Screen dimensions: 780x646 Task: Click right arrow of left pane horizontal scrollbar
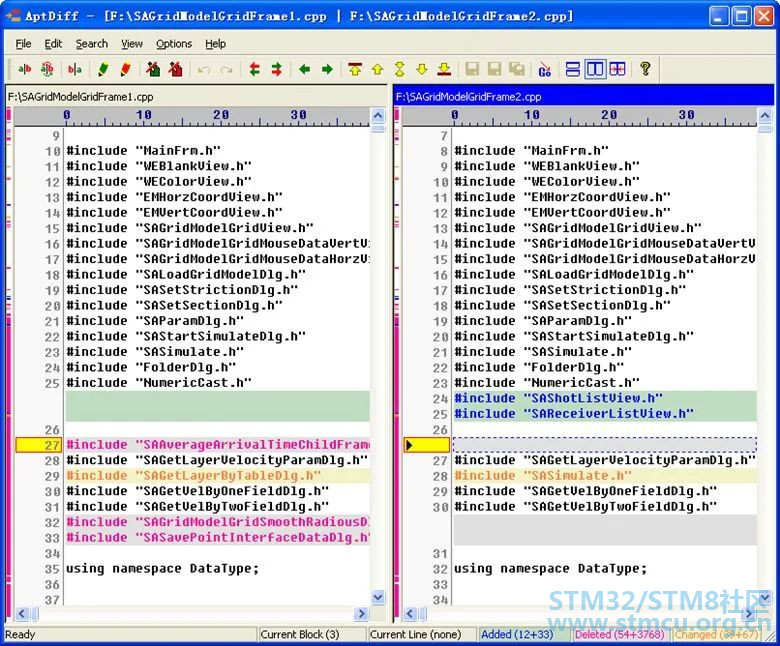click(x=361, y=614)
